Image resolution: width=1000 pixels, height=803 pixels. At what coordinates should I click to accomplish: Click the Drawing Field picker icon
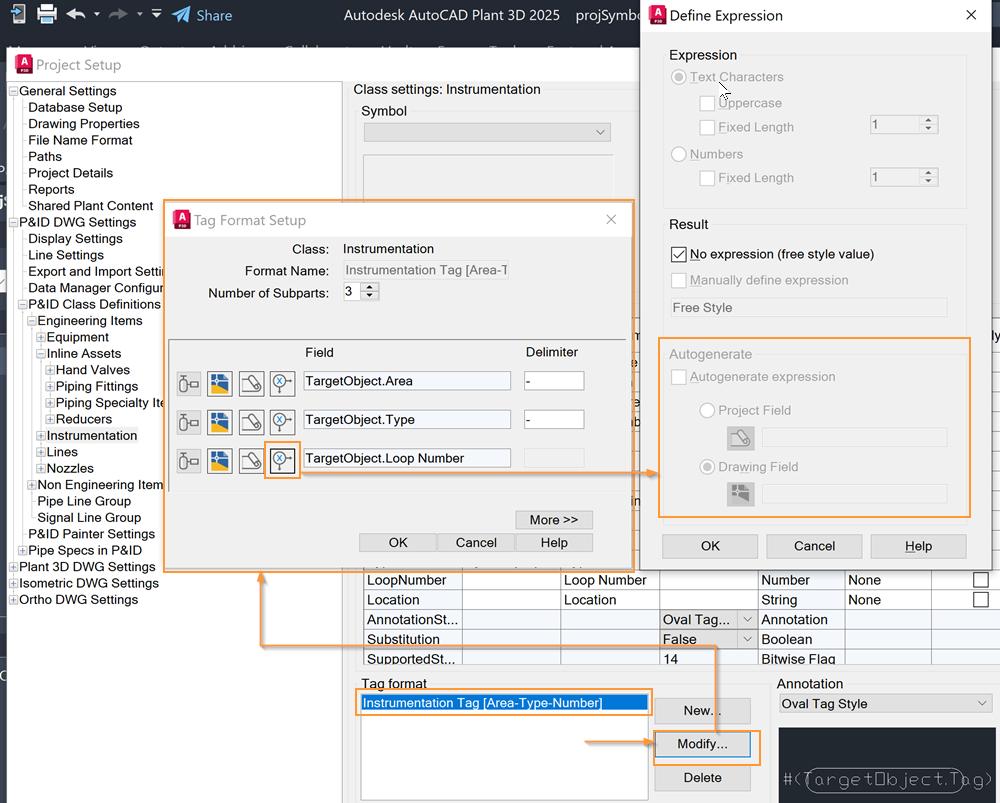click(x=740, y=494)
